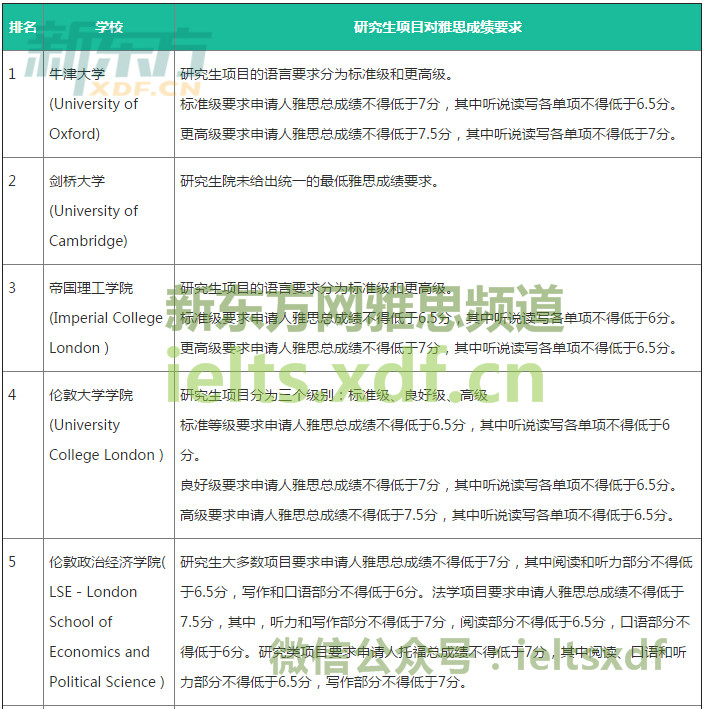Click UCL line 研究生项目分为三个级别
Image resolution: width=704 pixels, height=709 pixels.
[334, 395]
